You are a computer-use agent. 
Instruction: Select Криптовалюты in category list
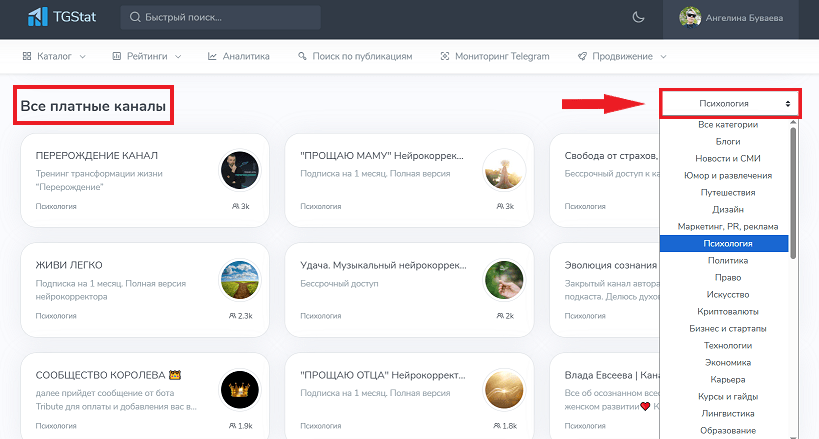point(726,312)
